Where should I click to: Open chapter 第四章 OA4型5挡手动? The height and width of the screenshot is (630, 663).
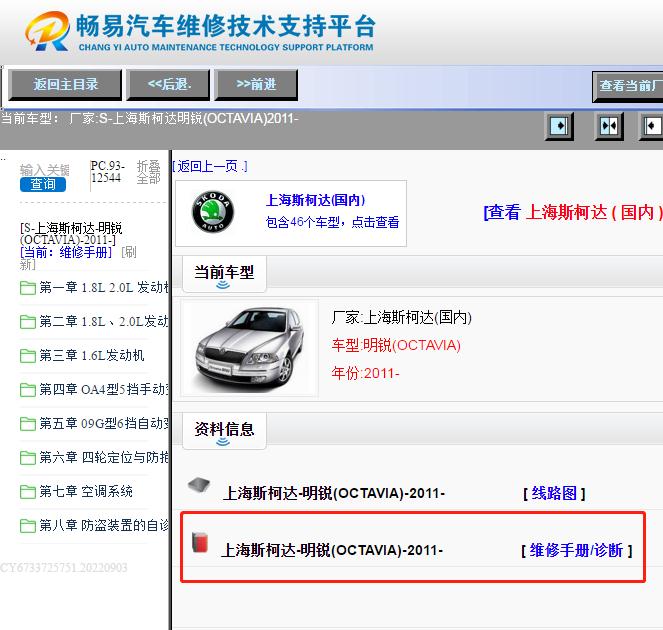point(104,389)
